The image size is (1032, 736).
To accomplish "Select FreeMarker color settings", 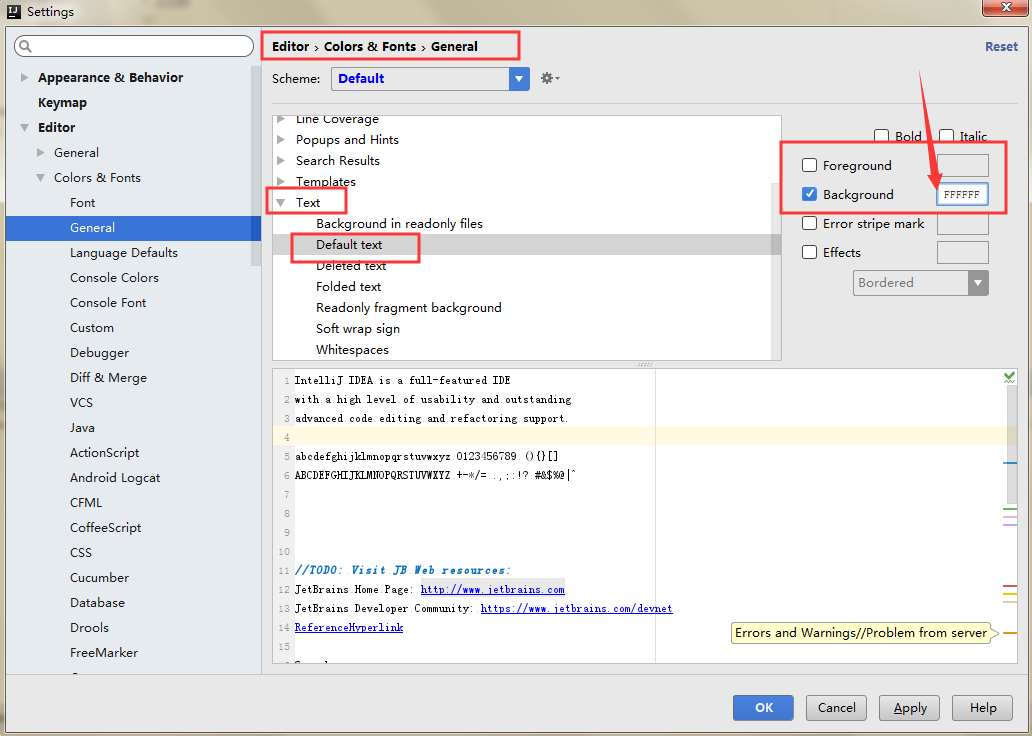I will [104, 652].
